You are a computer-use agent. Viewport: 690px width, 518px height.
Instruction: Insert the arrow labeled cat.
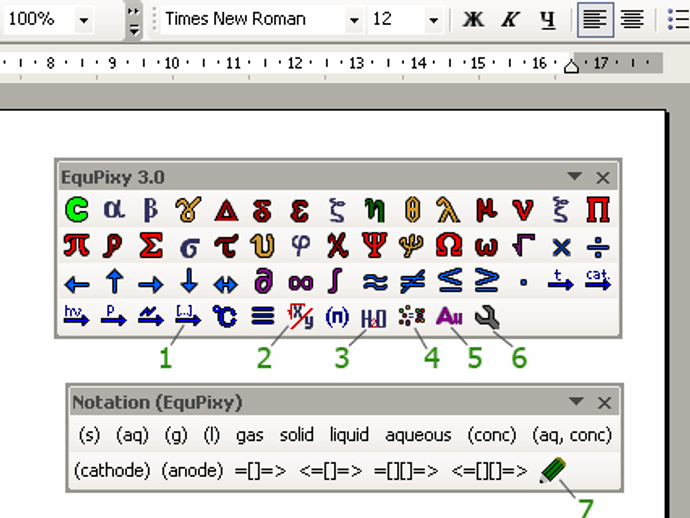(x=598, y=280)
